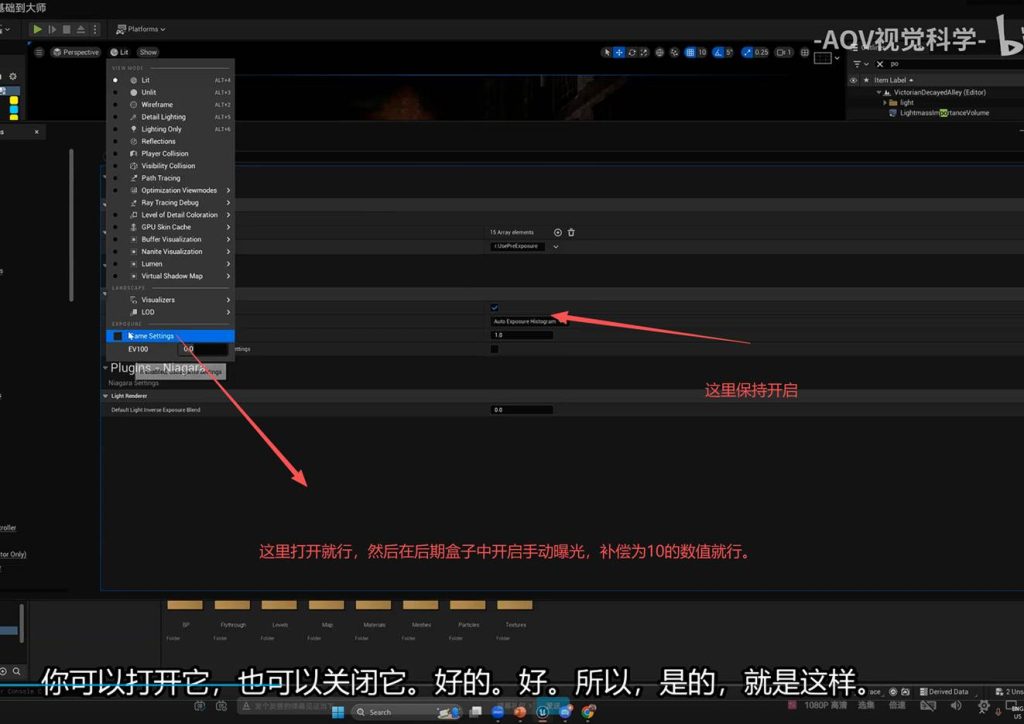Click the trash icon to empty array

tap(571, 232)
